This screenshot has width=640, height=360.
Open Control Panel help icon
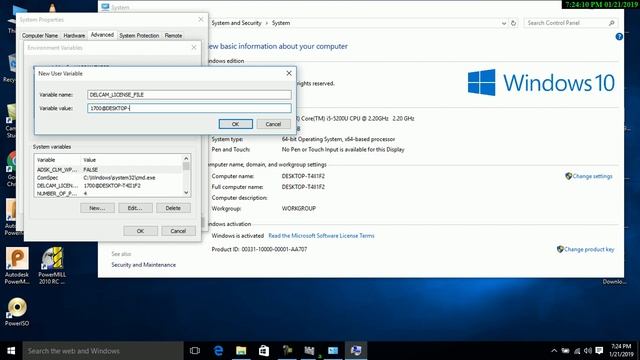pyautogui.click(x=619, y=37)
